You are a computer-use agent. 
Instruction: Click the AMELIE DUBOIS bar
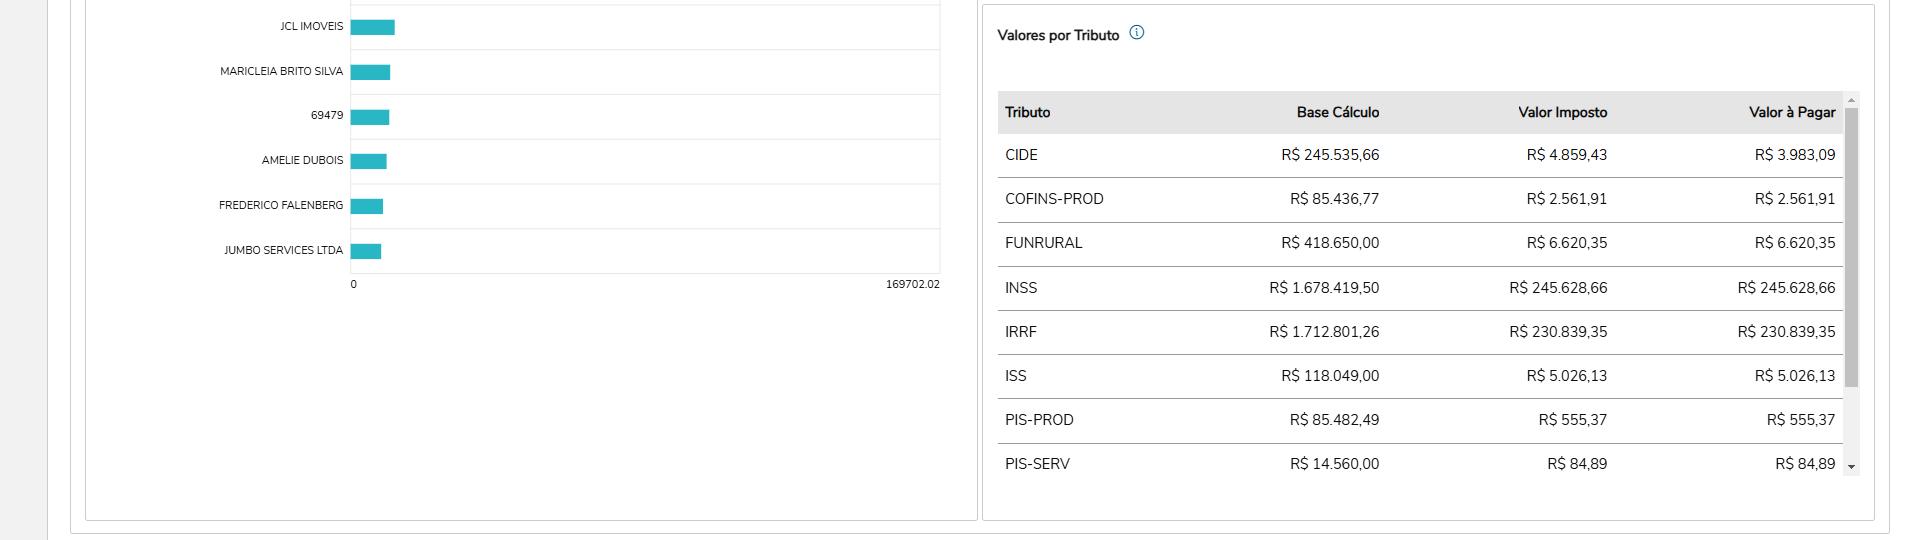368,161
